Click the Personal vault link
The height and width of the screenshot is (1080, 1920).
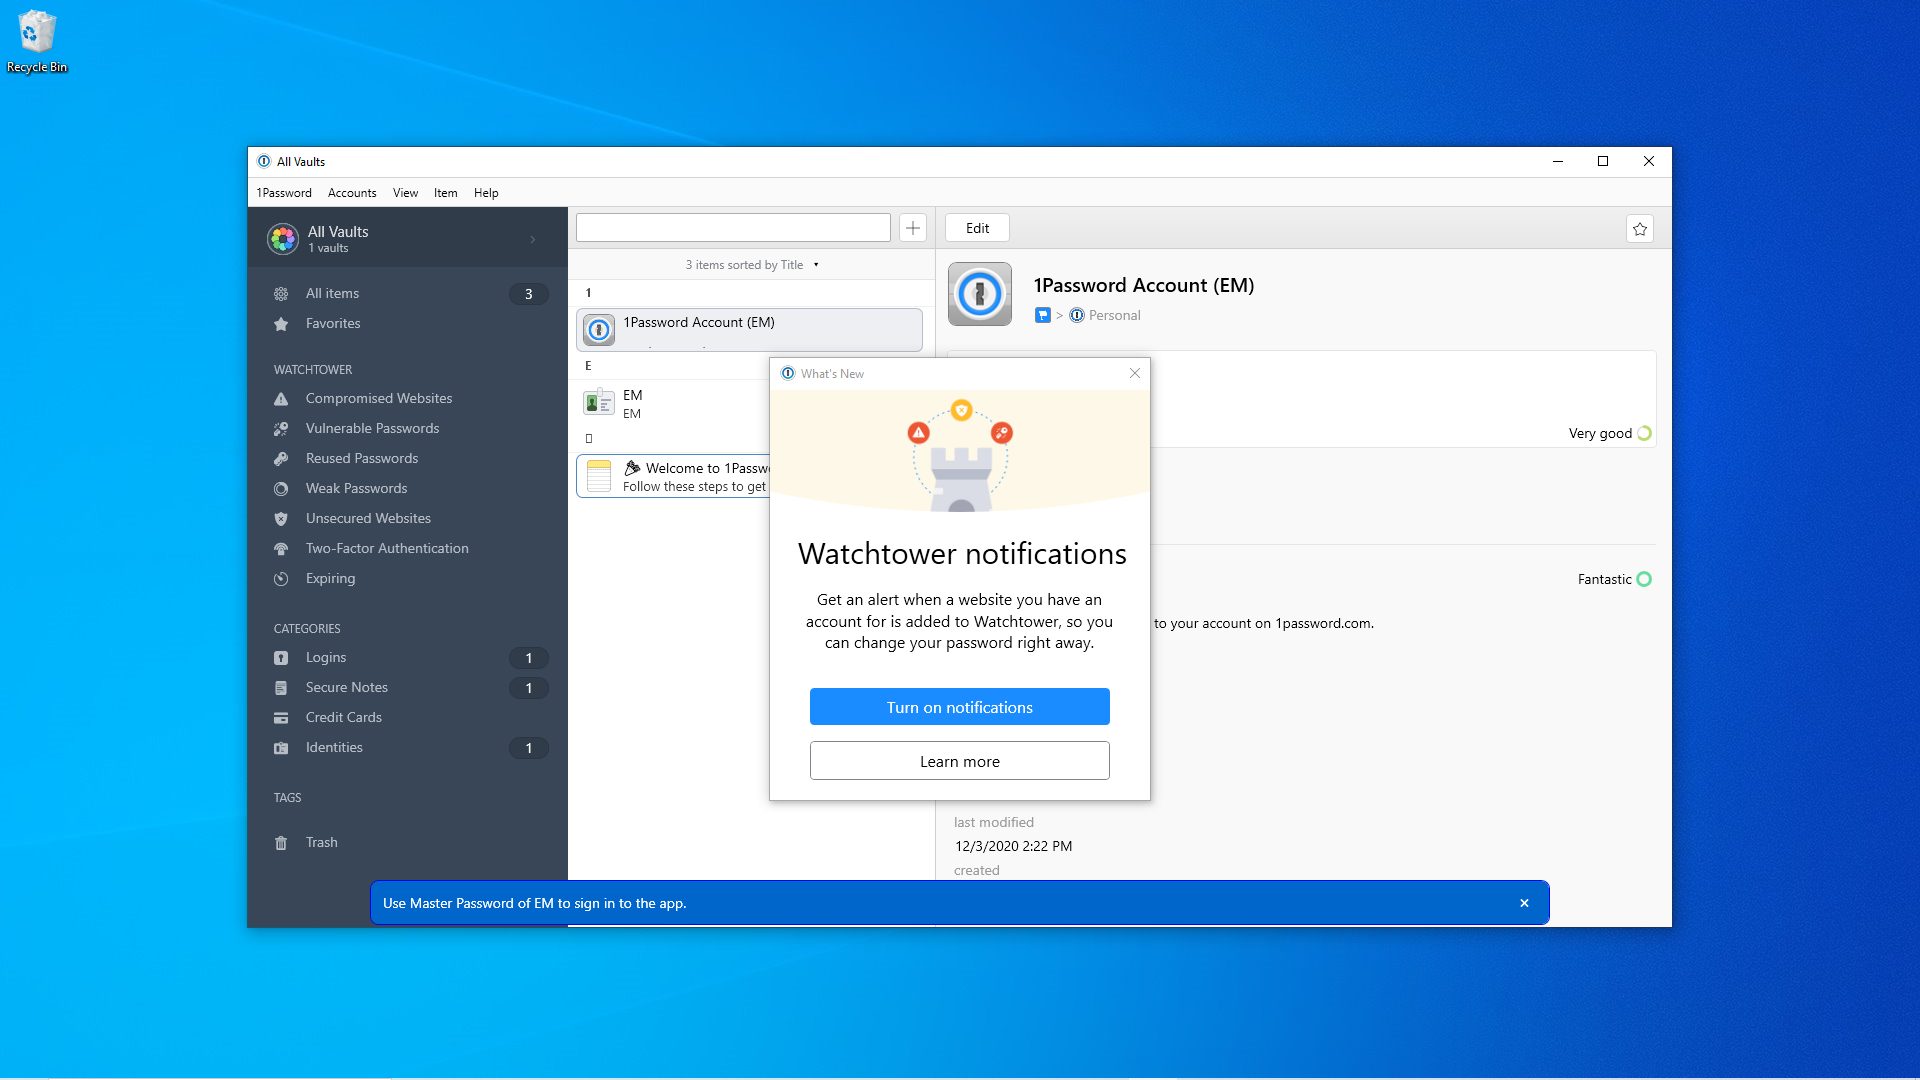tap(1114, 316)
